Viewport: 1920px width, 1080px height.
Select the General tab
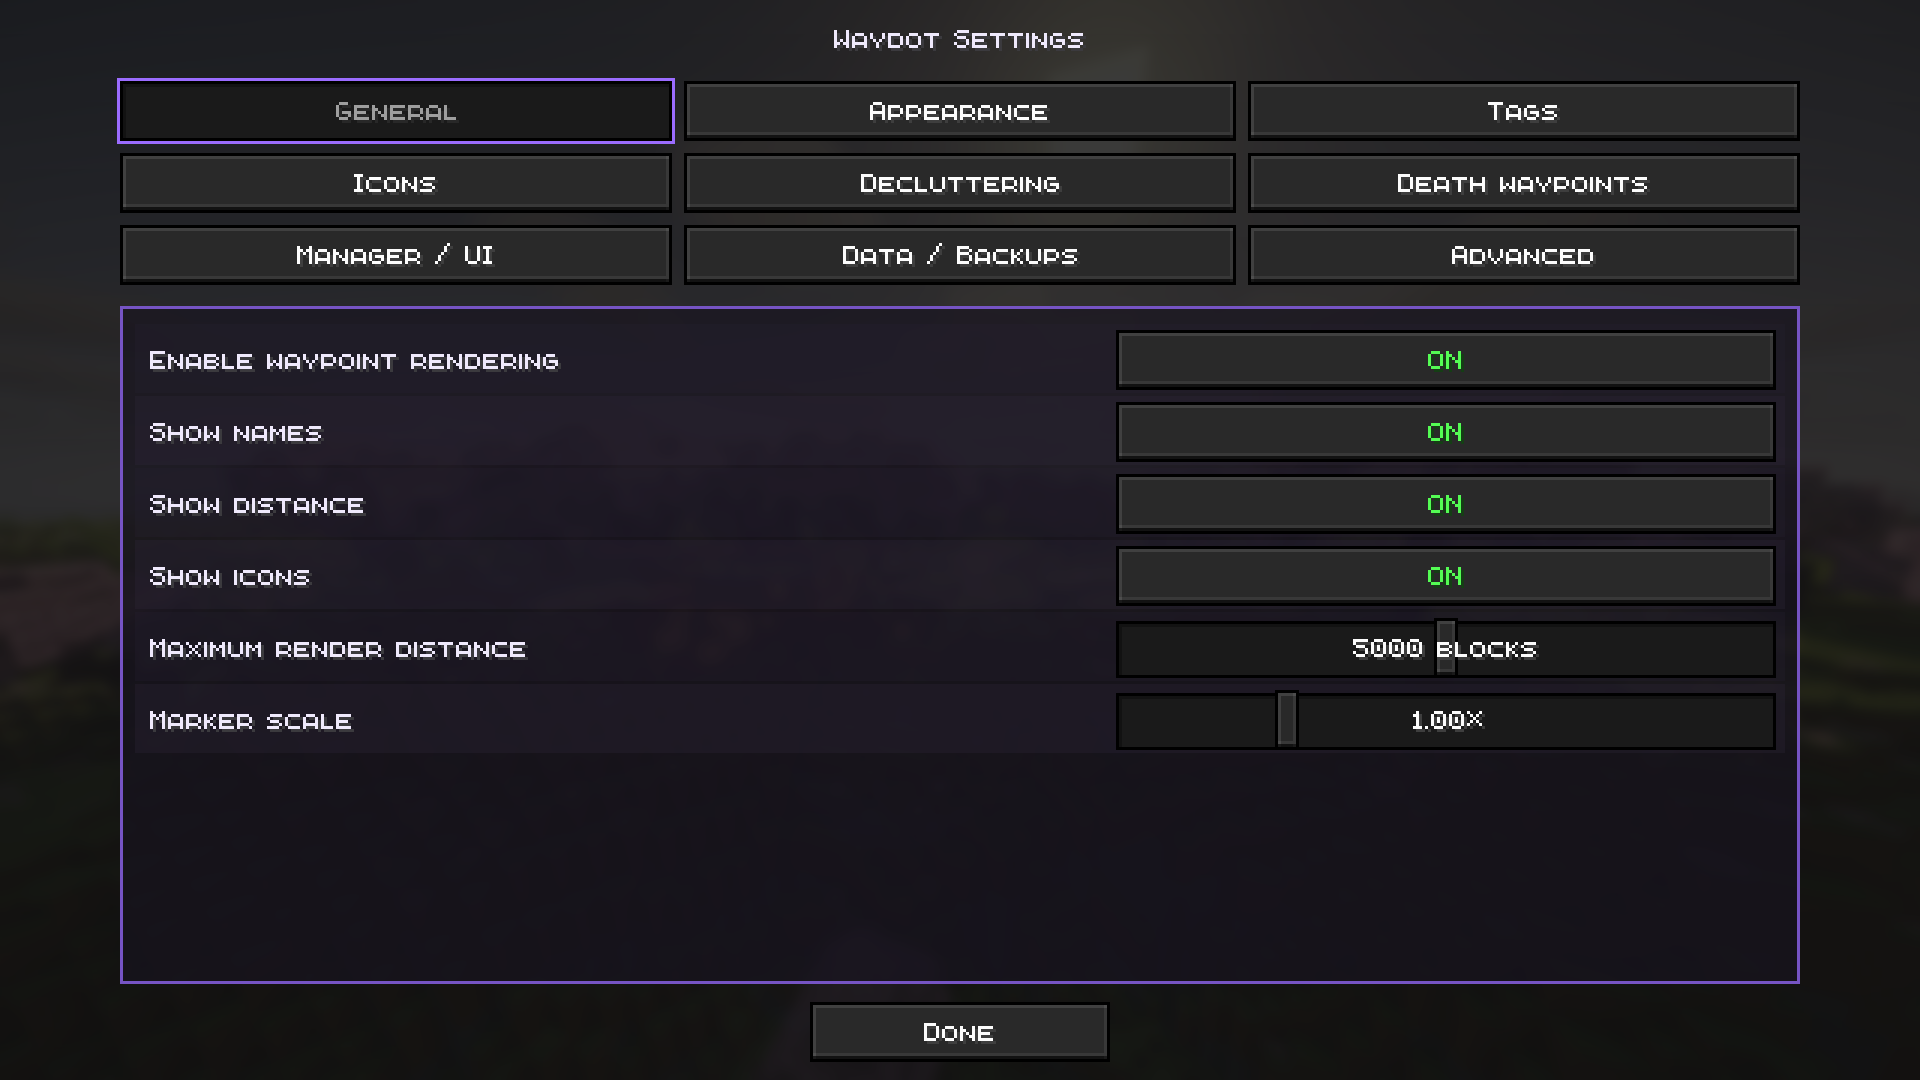(x=395, y=111)
